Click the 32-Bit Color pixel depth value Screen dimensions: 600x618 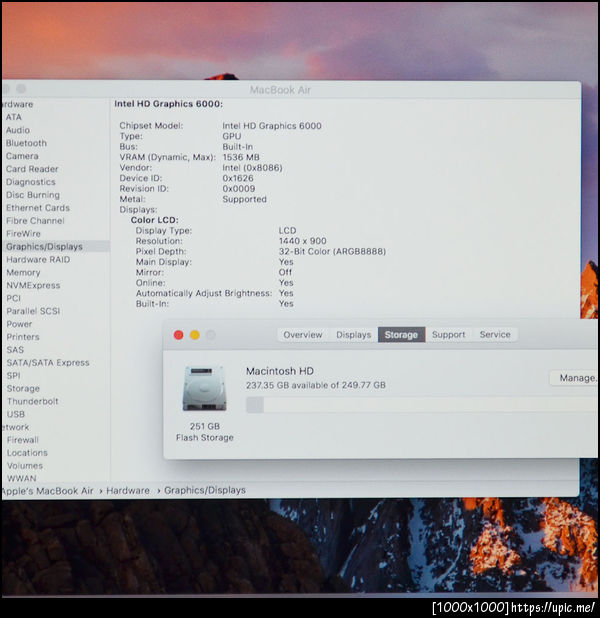332,251
